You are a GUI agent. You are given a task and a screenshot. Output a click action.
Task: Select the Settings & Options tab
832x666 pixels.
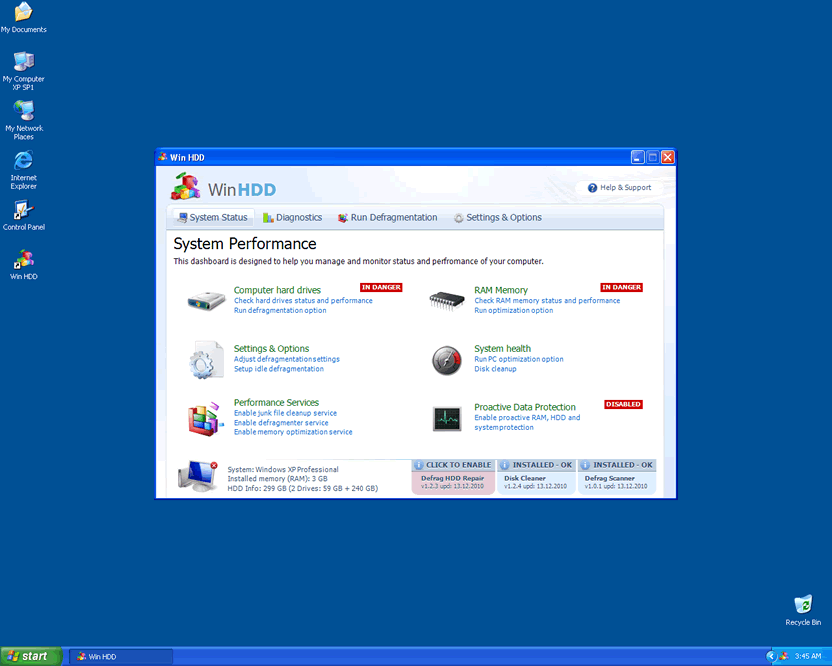click(x=497, y=217)
